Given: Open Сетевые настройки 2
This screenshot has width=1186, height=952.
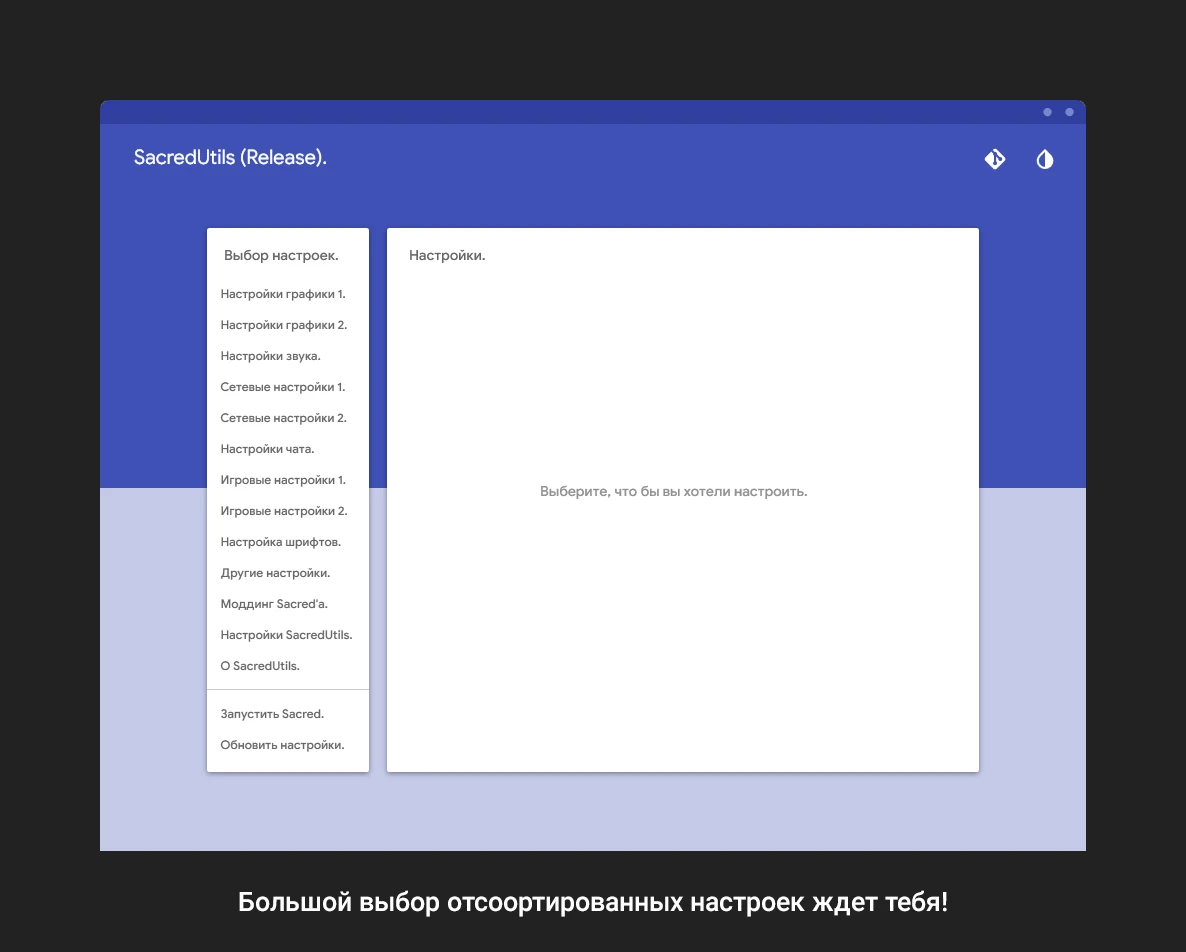Looking at the screenshot, I should tap(283, 417).
